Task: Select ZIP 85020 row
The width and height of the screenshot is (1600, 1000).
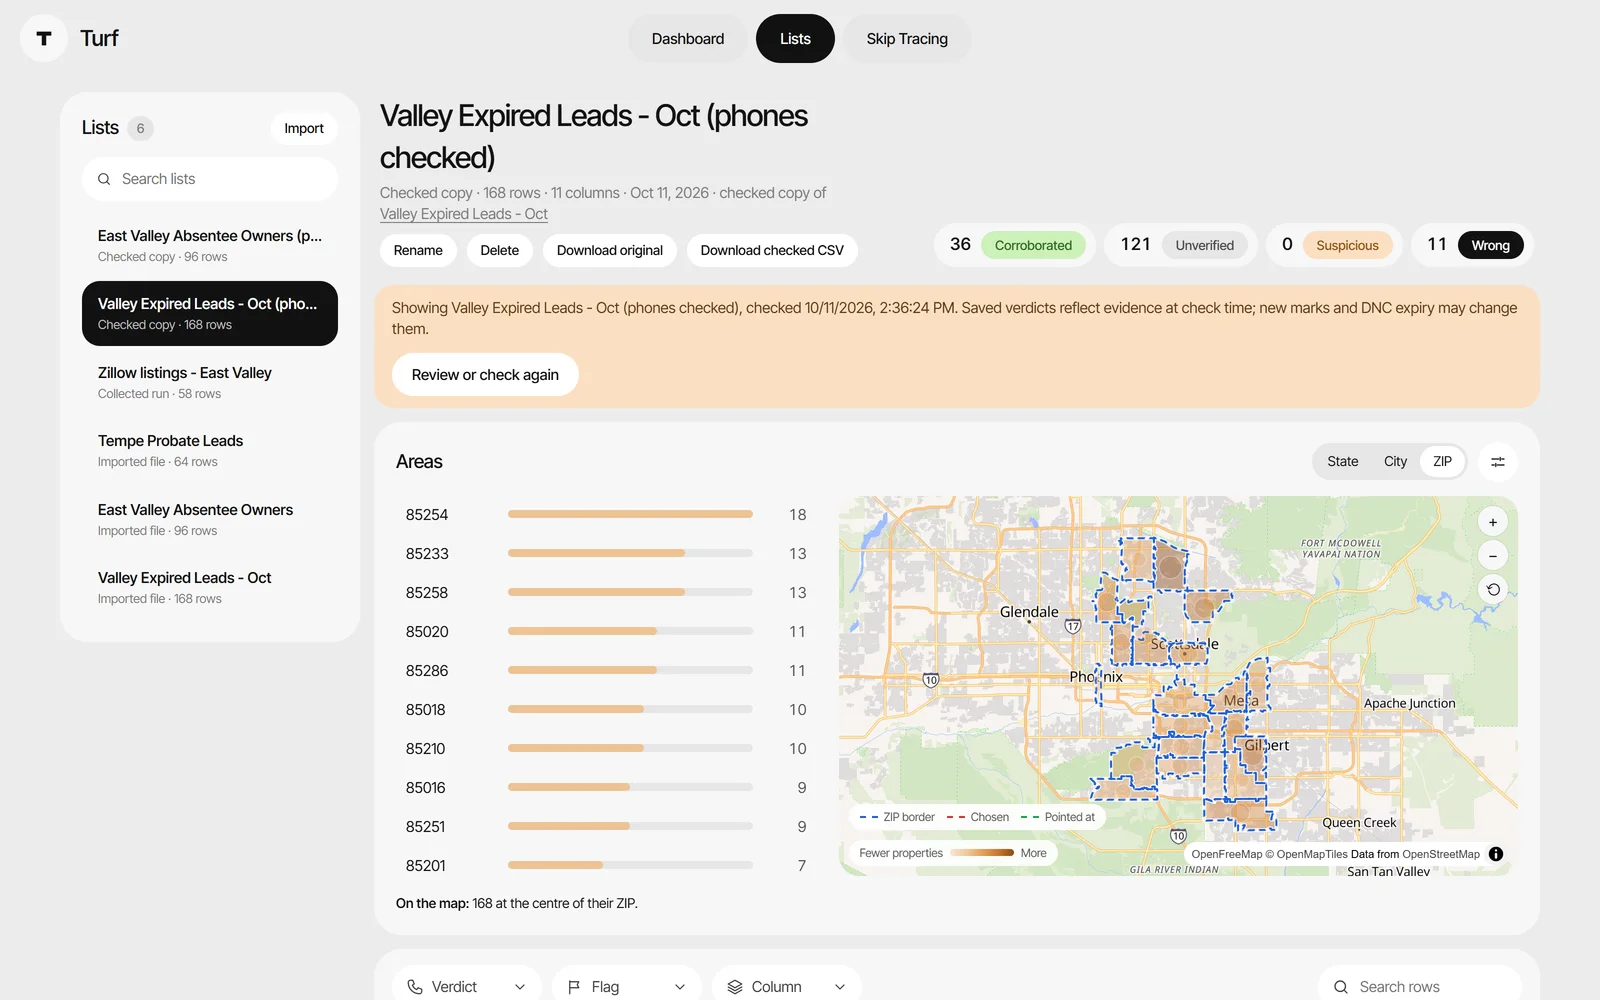Action: (606, 631)
